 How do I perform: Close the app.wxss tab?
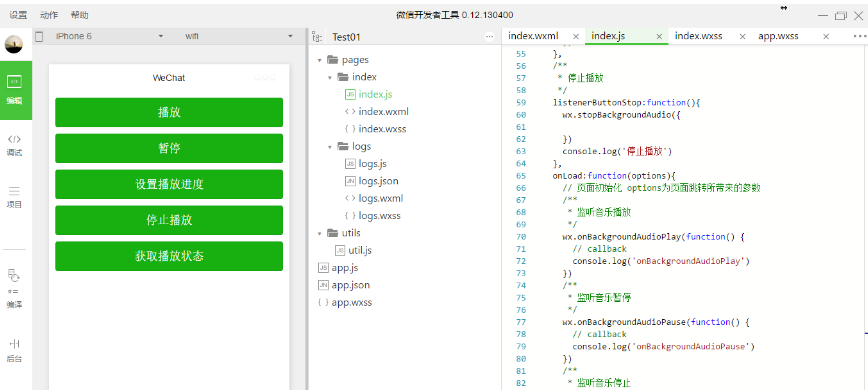826,37
